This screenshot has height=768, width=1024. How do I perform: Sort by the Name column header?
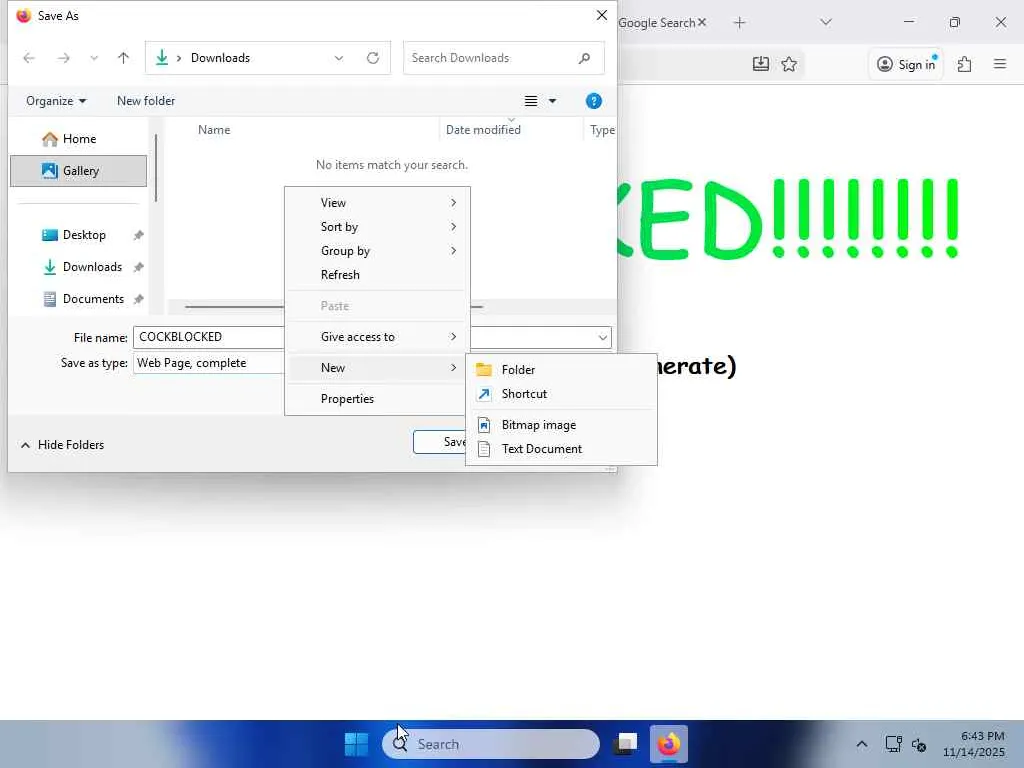point(214,130)
